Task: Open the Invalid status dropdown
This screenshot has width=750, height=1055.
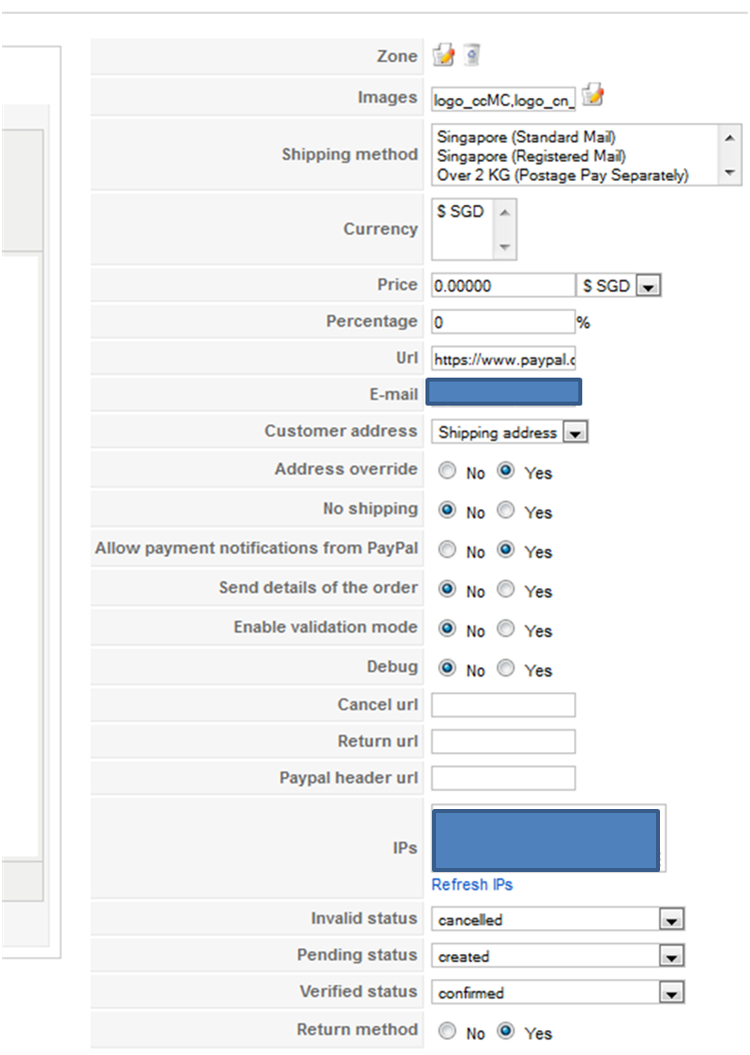Action: click(558, 919)
